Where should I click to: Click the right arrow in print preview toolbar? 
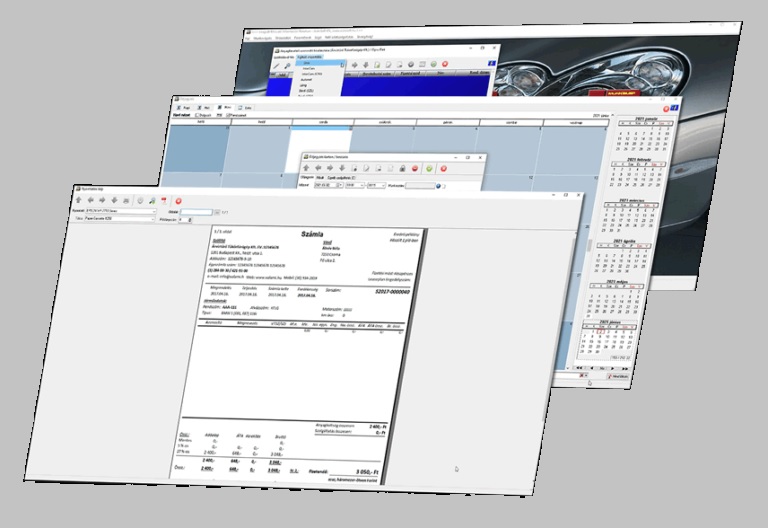tap(102, 200)
